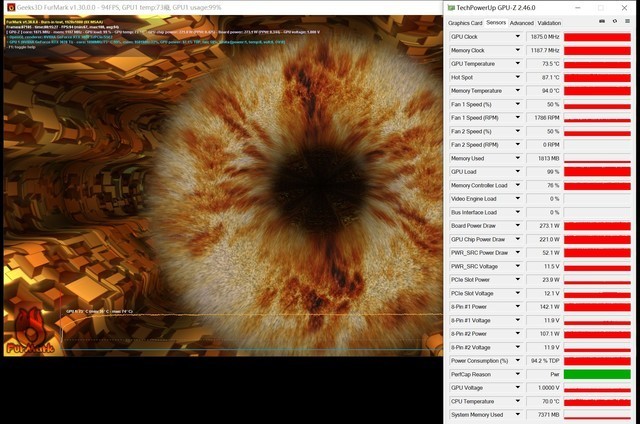
Task: Open the Fan 2 Speed (RPM) dropdown
Action: [518, 144]
